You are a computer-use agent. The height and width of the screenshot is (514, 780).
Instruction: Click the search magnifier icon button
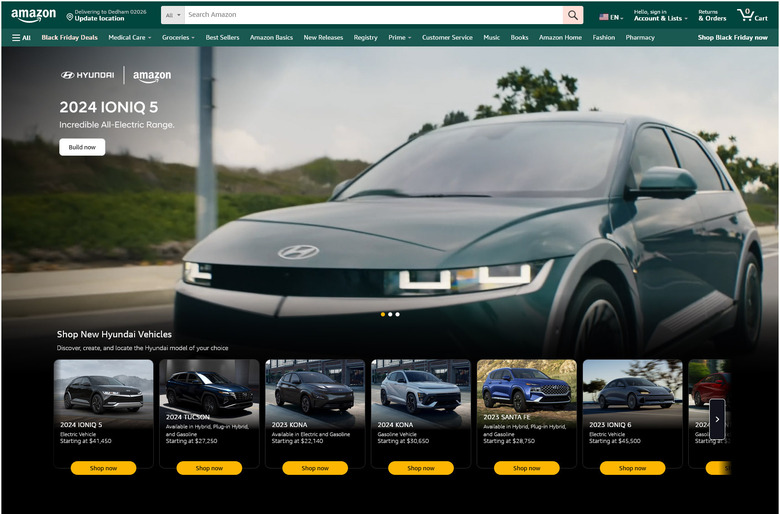tap(573, 15)
